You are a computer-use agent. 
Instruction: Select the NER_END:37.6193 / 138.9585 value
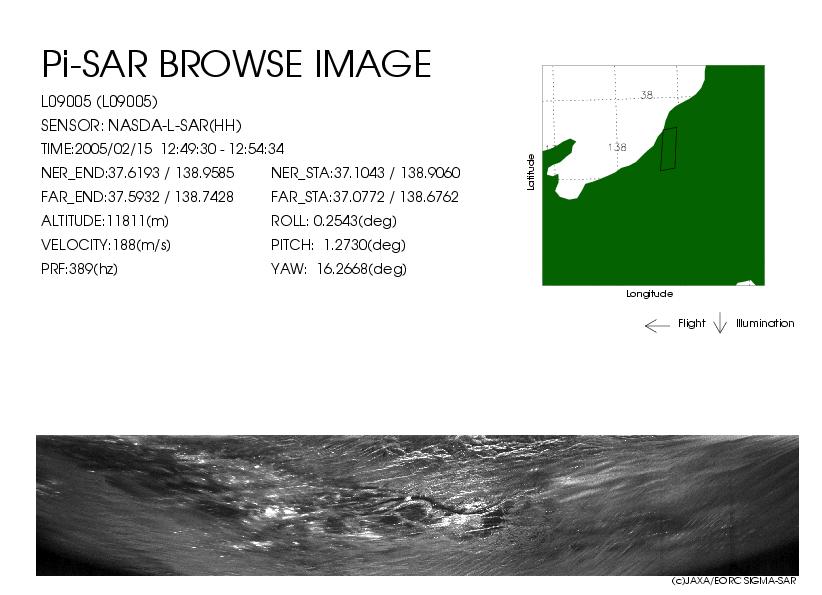tap(137, 173)
